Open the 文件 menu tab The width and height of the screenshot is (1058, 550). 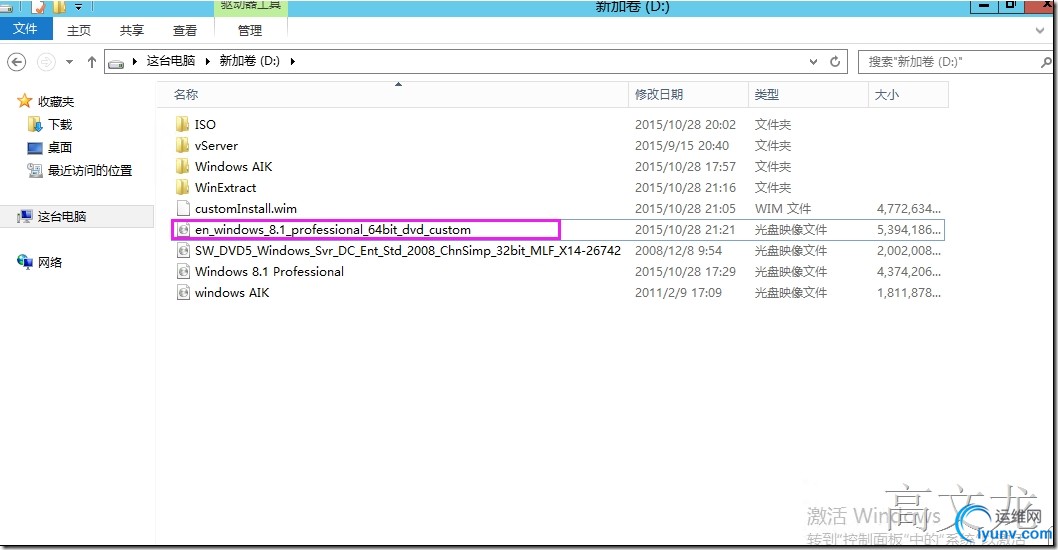point(25,29)
